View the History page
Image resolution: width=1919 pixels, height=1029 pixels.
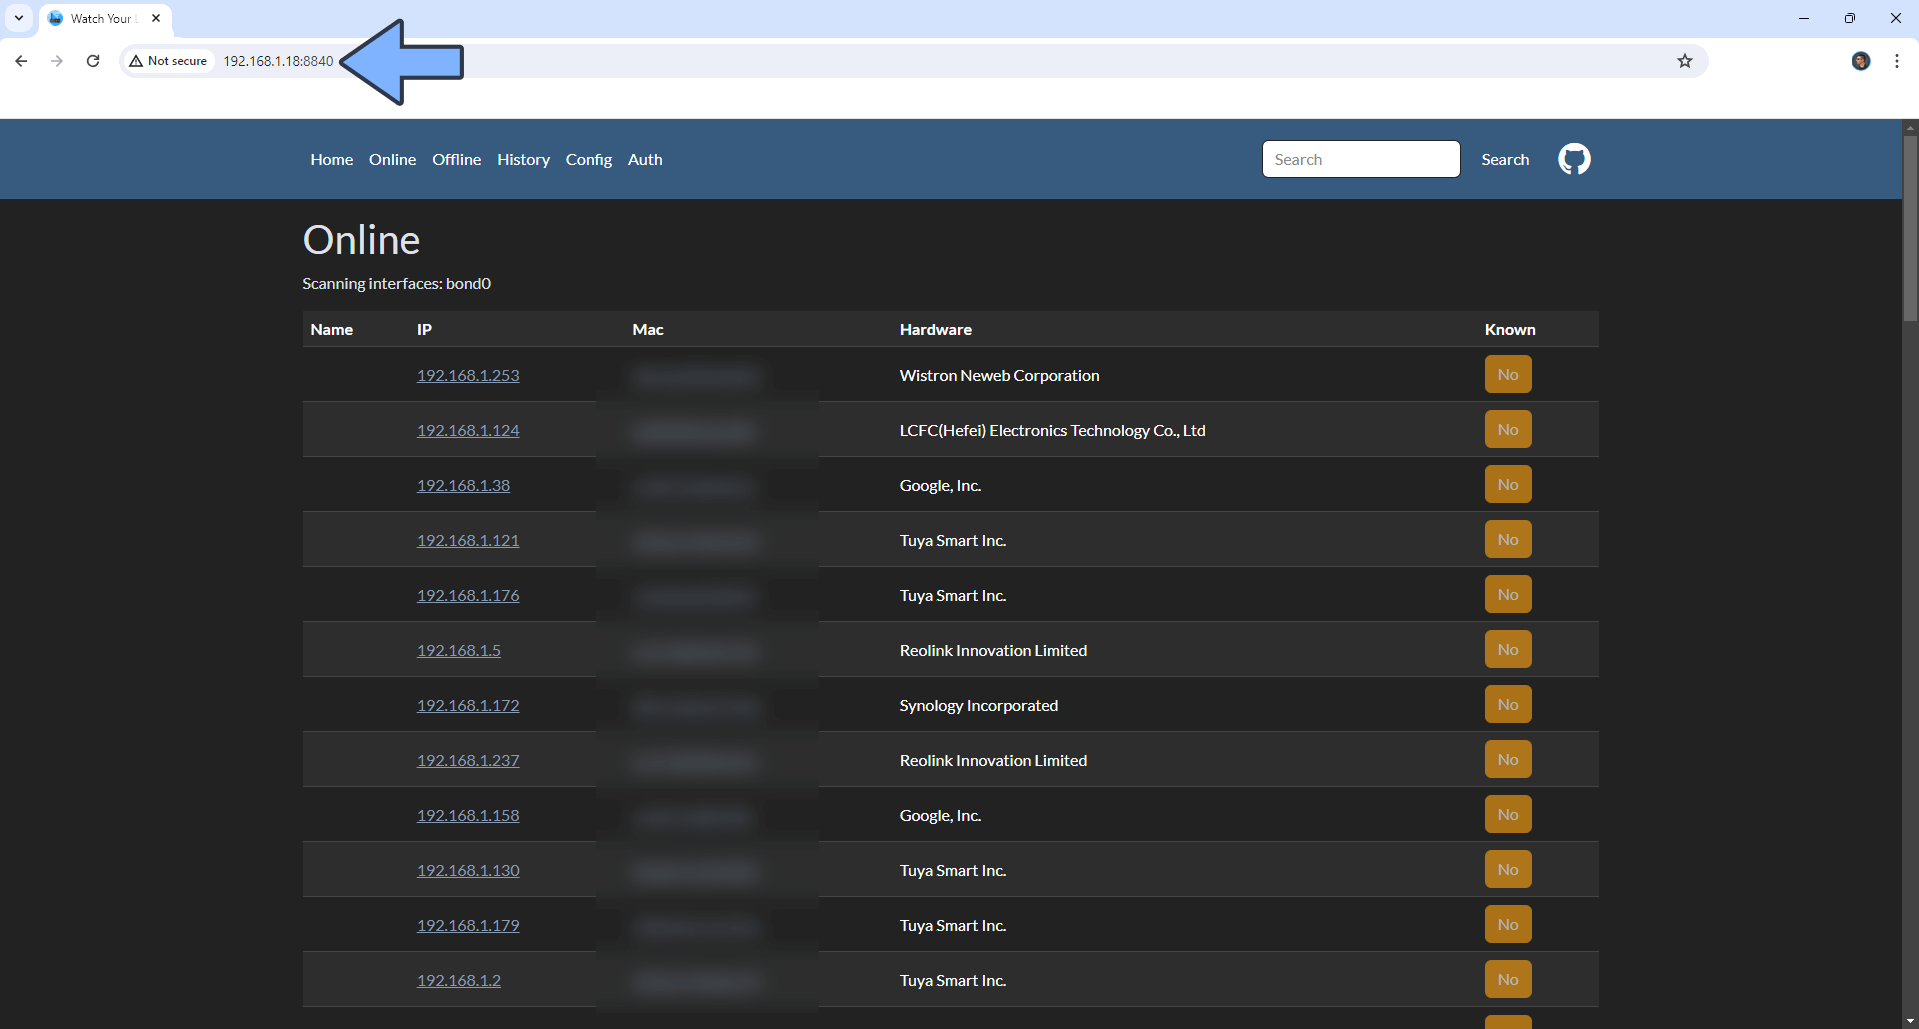tap(523, 159)
